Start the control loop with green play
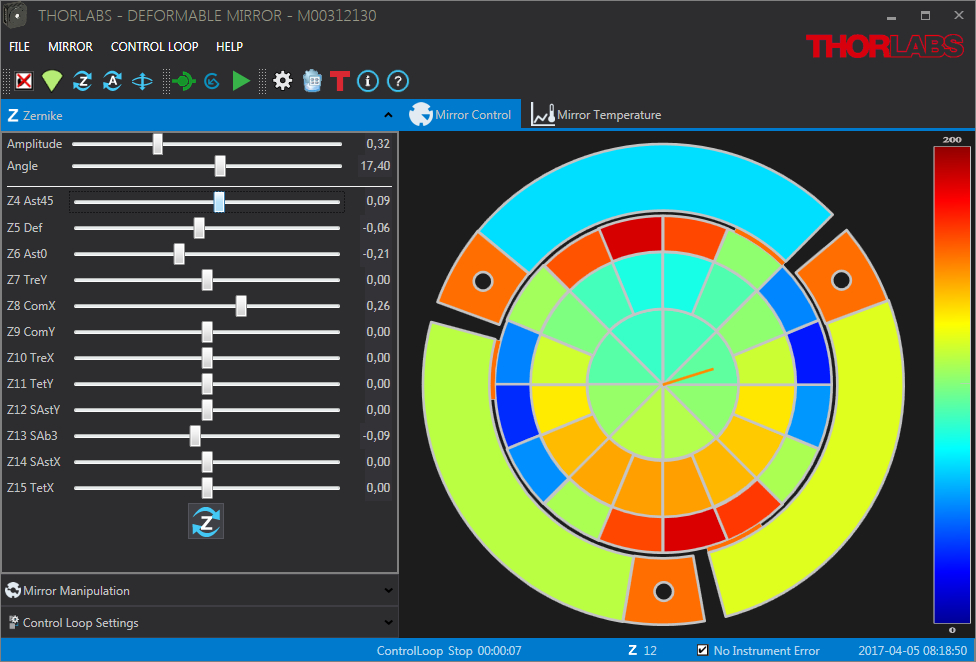976x662 pixels. (241, 81)
